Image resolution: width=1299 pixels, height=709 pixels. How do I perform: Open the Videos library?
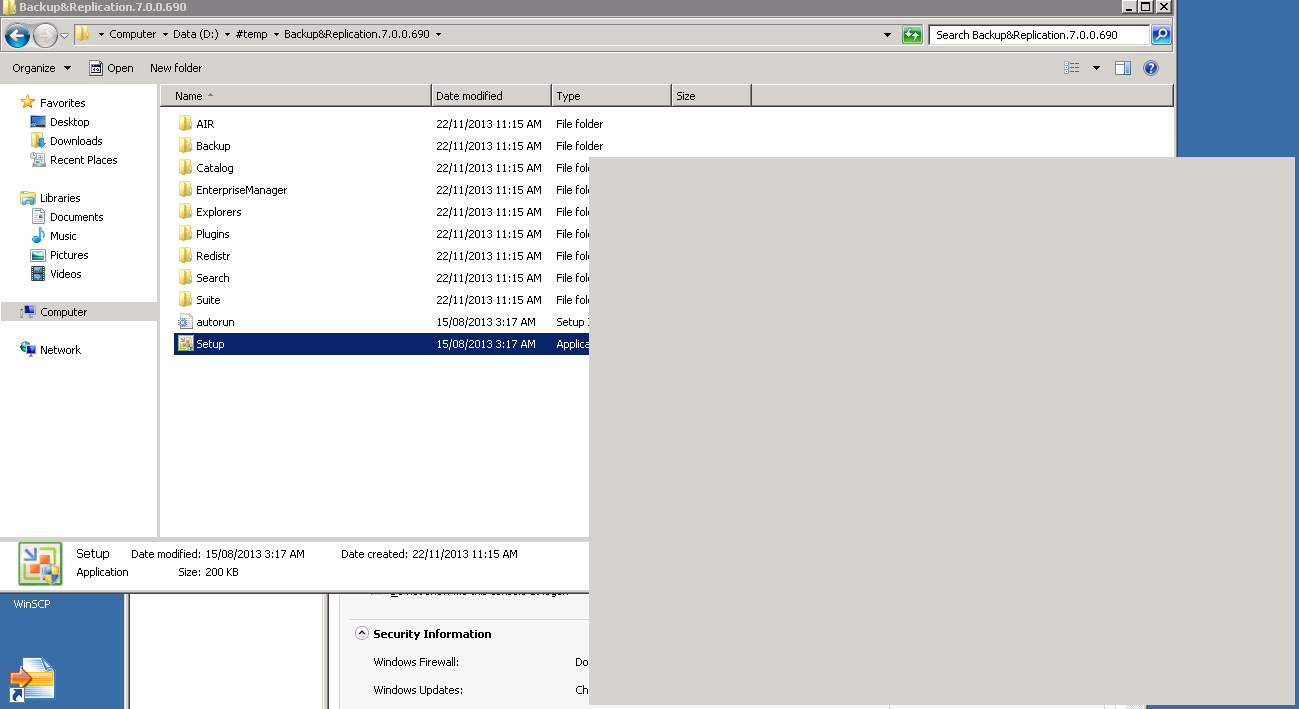click(x=65, y=274)
